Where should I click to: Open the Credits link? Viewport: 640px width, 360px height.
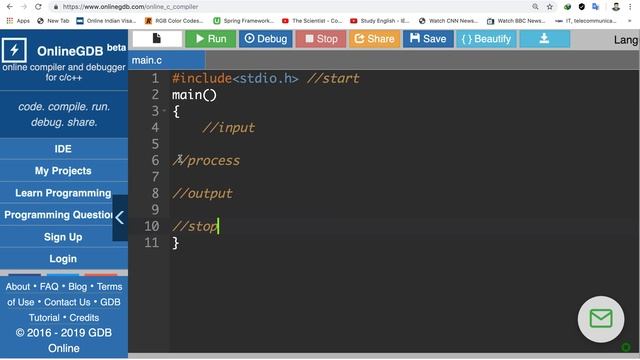tap(84, 318)
